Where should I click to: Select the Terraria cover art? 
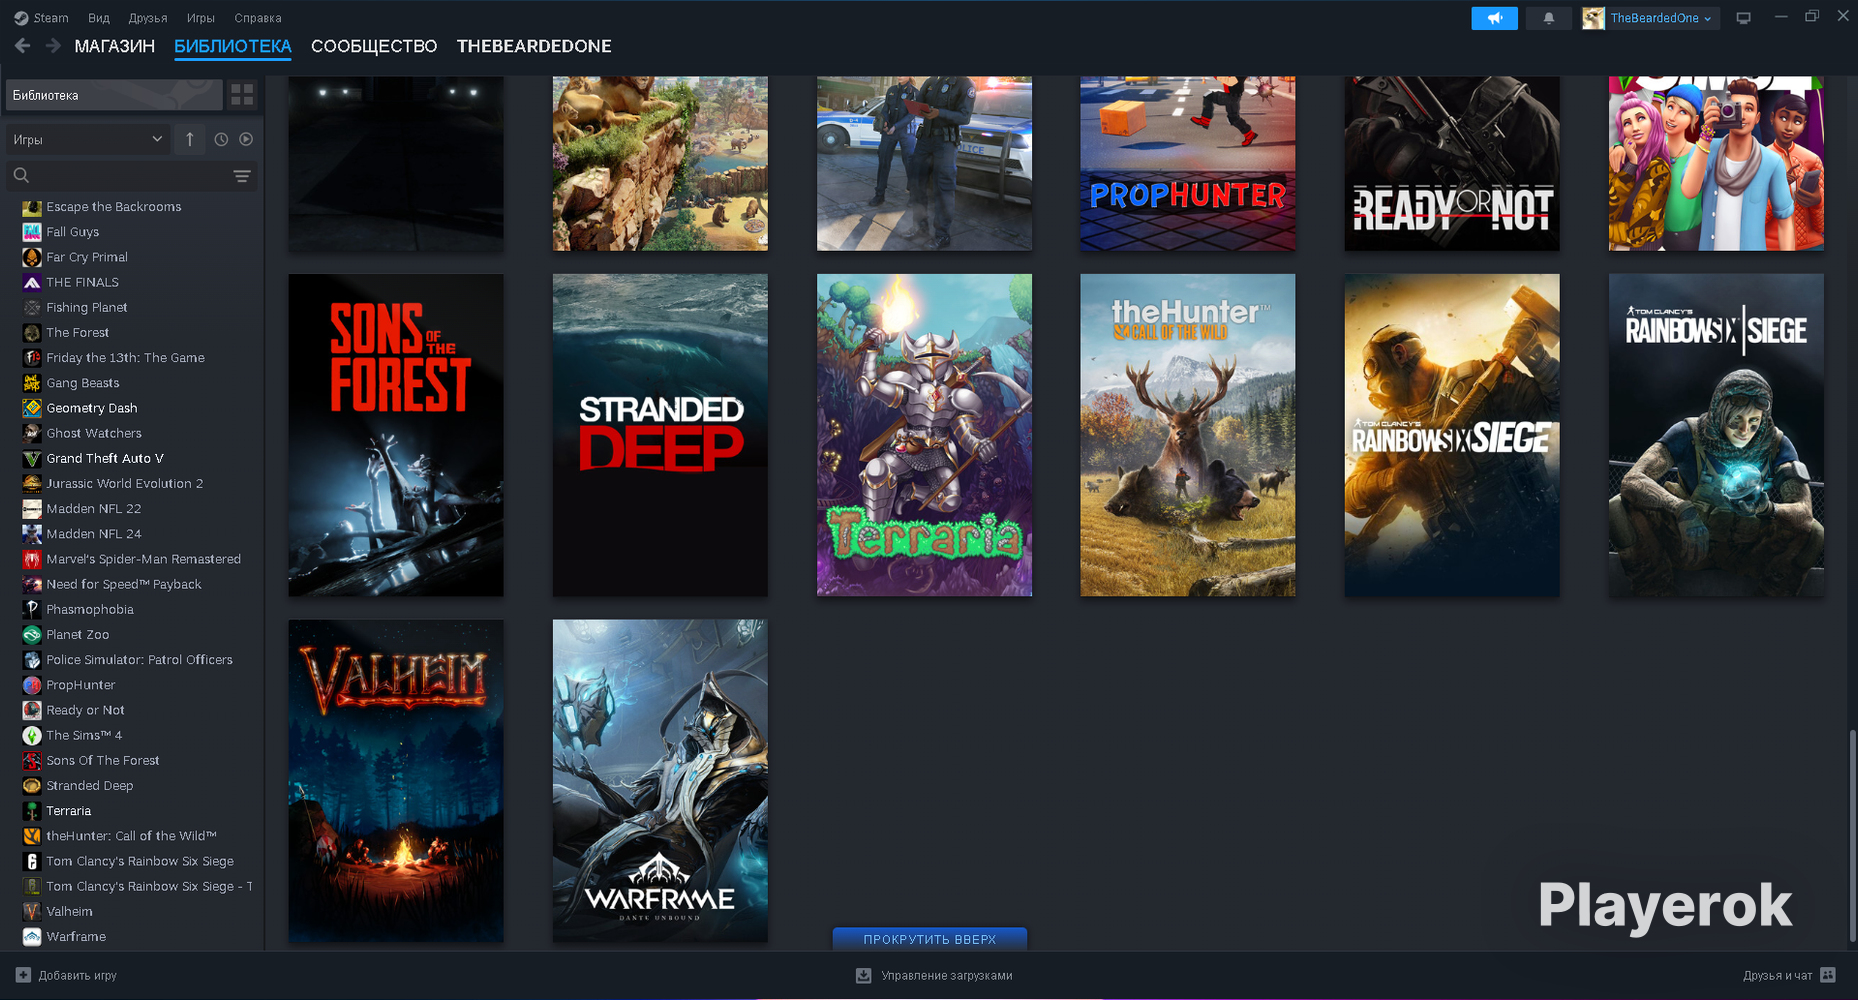pos(924,435)
